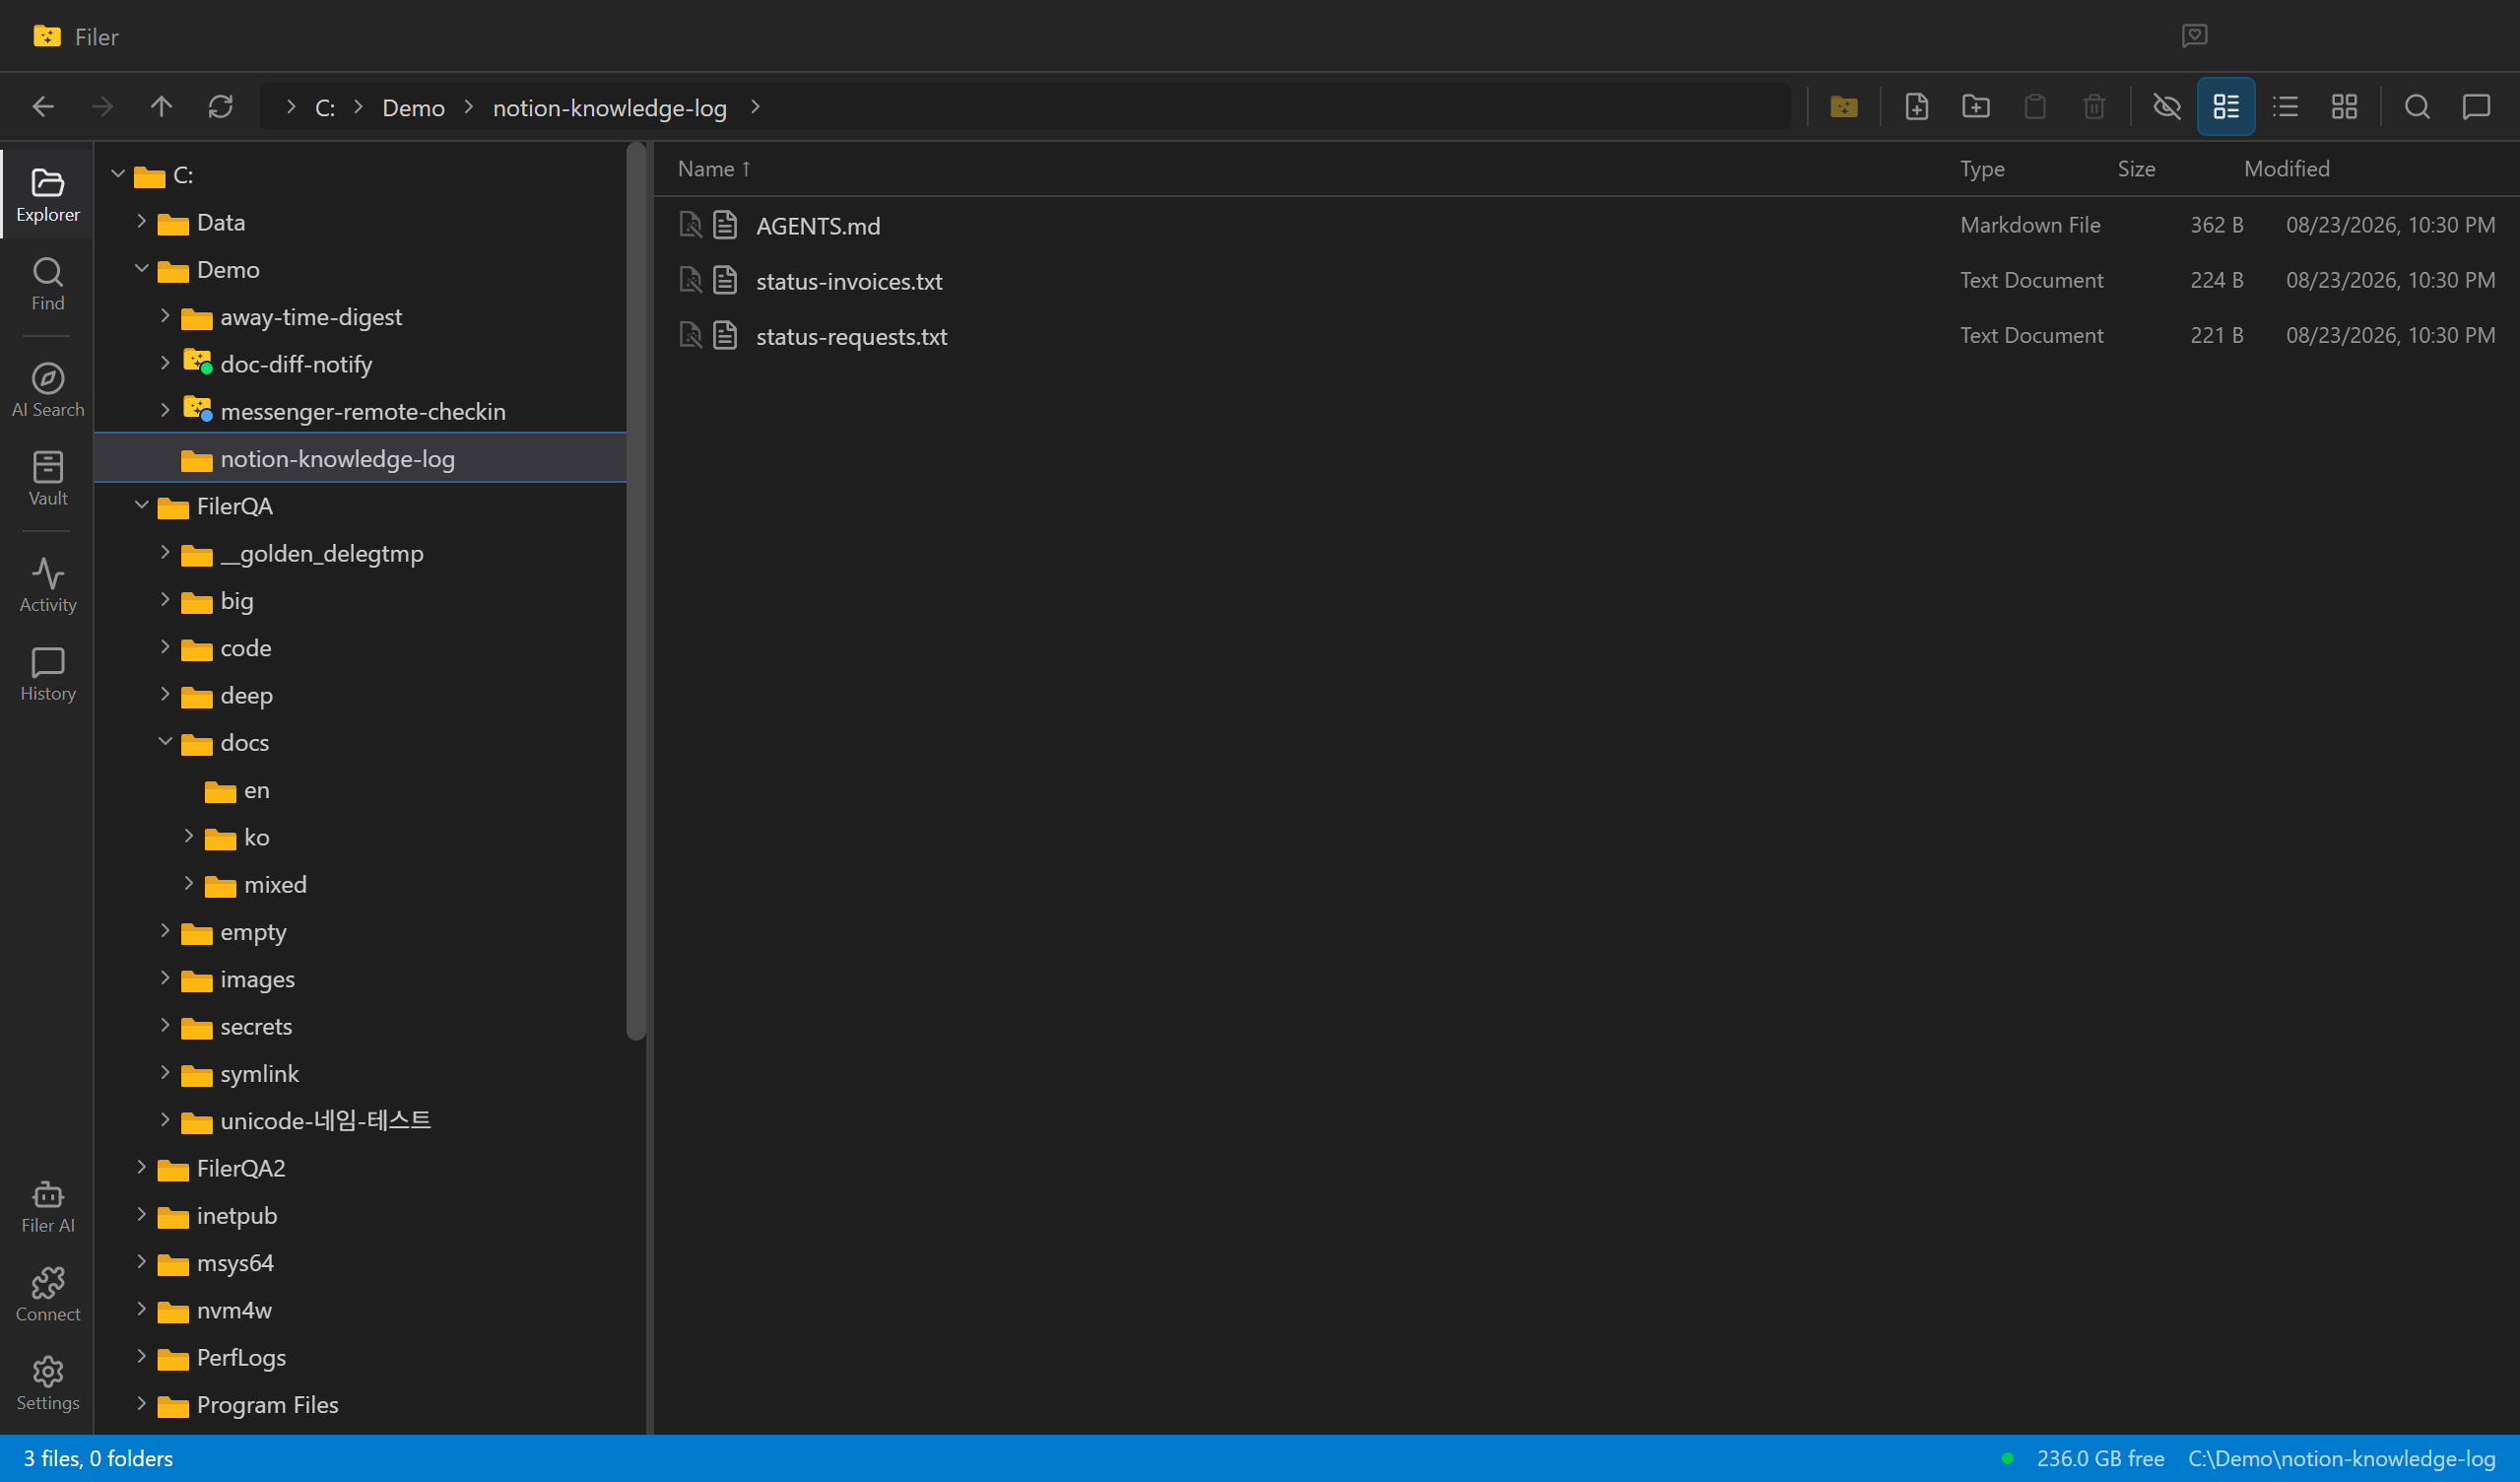Image resolution: width=2520 pixels, height=1482 pixels.
Task: Open dropdown after notion-knowledge-log breadcrumb
Action: [756, 107]
